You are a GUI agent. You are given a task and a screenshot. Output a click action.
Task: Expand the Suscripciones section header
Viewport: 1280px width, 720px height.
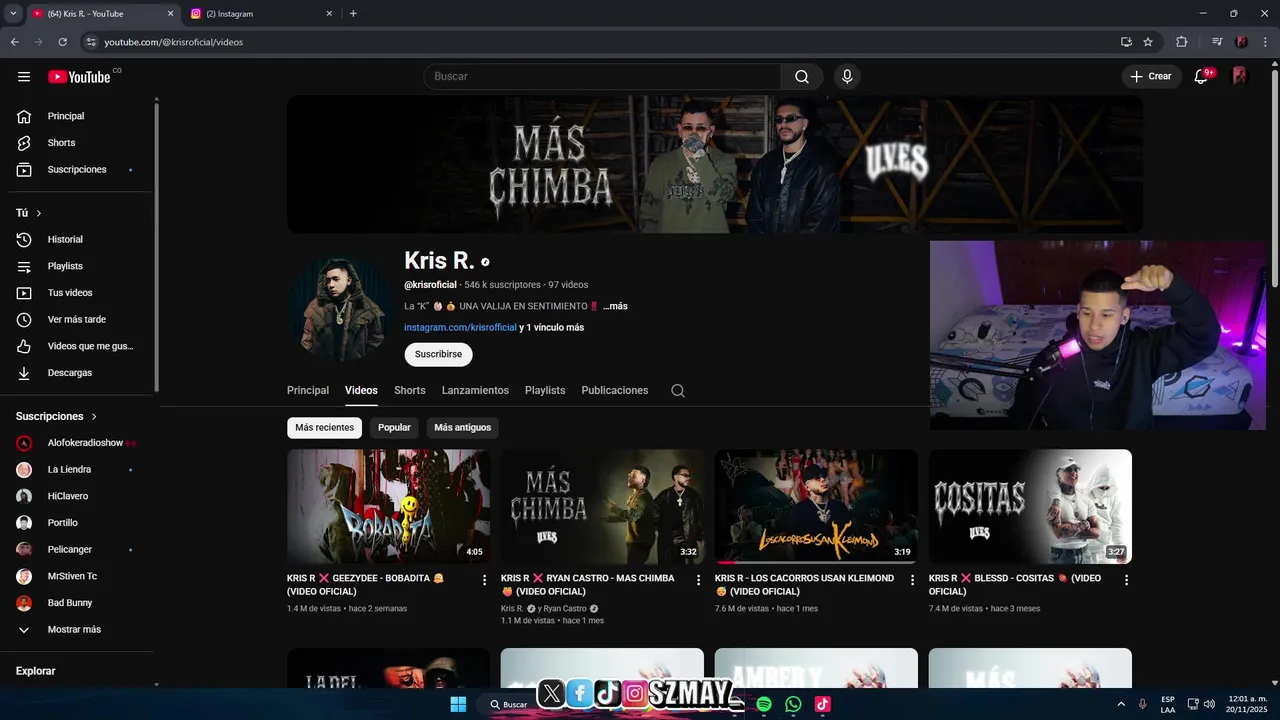(x=56, y=416)
